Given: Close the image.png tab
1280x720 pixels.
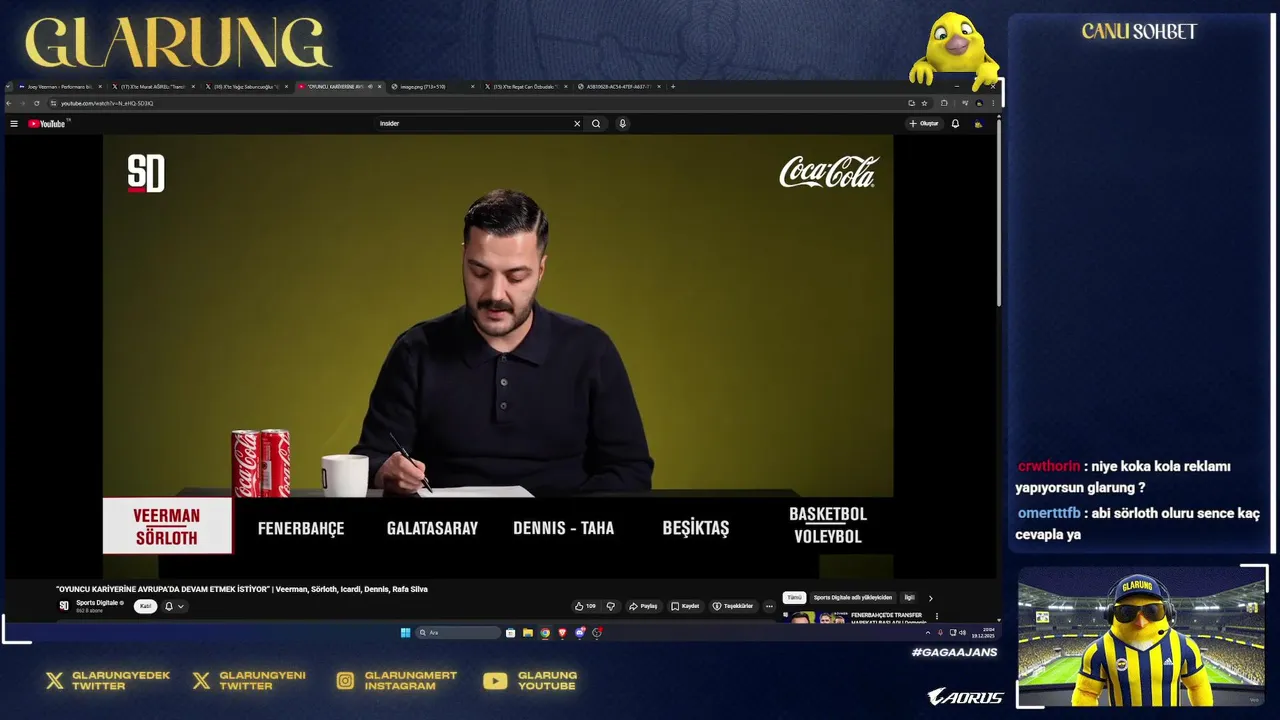Looking at the screenshot, I should 473,87.
